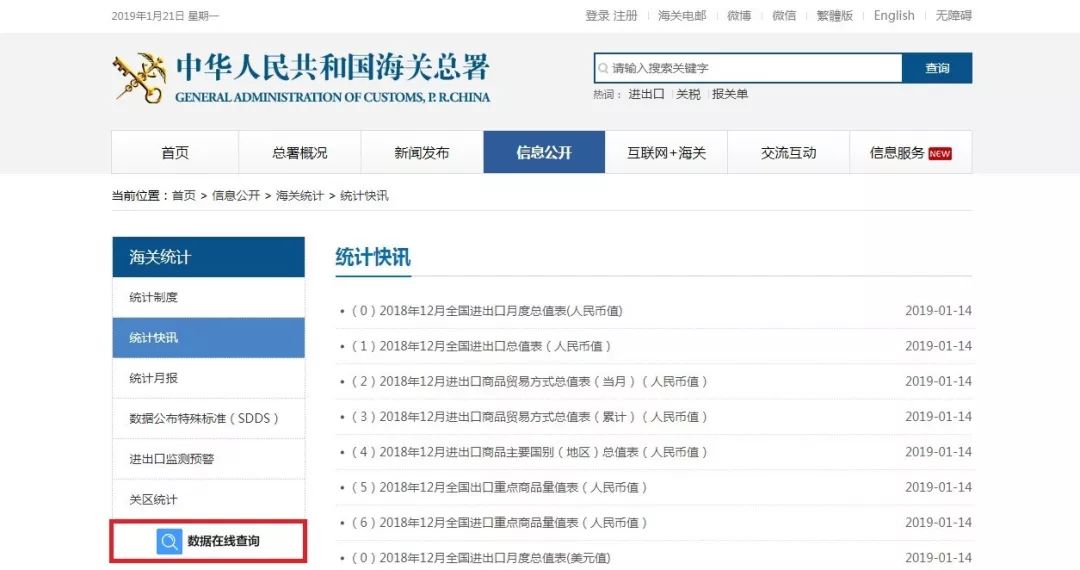
Task: Open the 海关电邮 link
Action: (682, 15)
